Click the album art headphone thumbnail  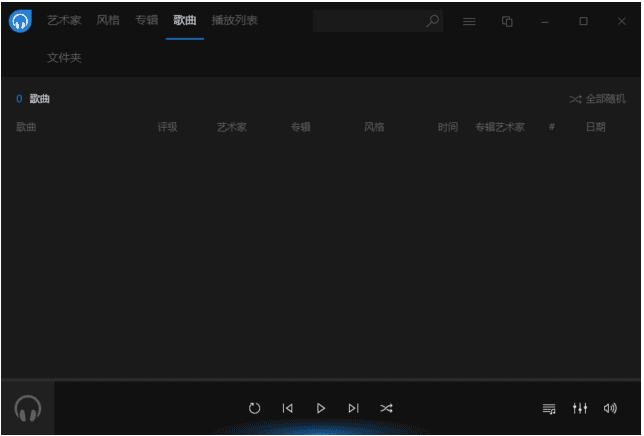tap(28, 408)
